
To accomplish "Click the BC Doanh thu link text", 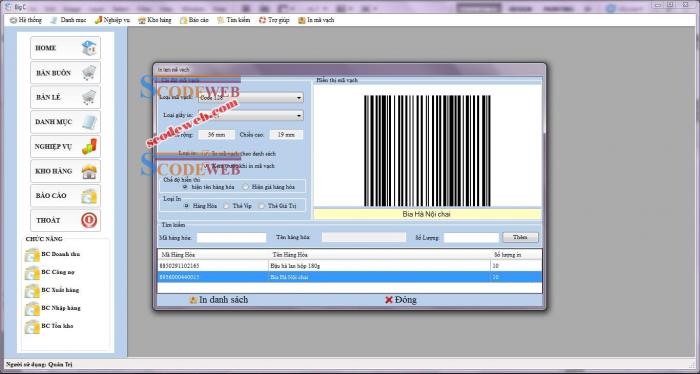I will click(x=60, y=254).
